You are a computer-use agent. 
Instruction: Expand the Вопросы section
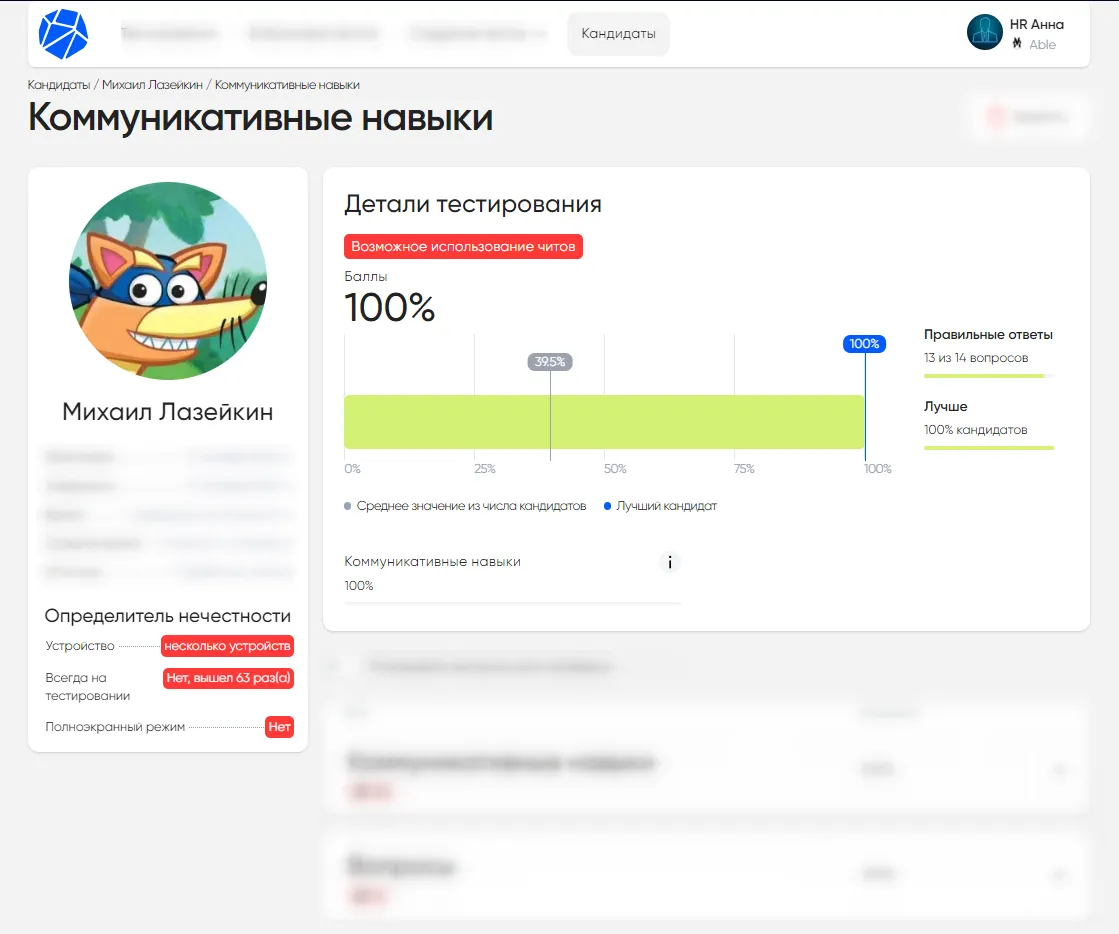click(x=1060, y=873)
